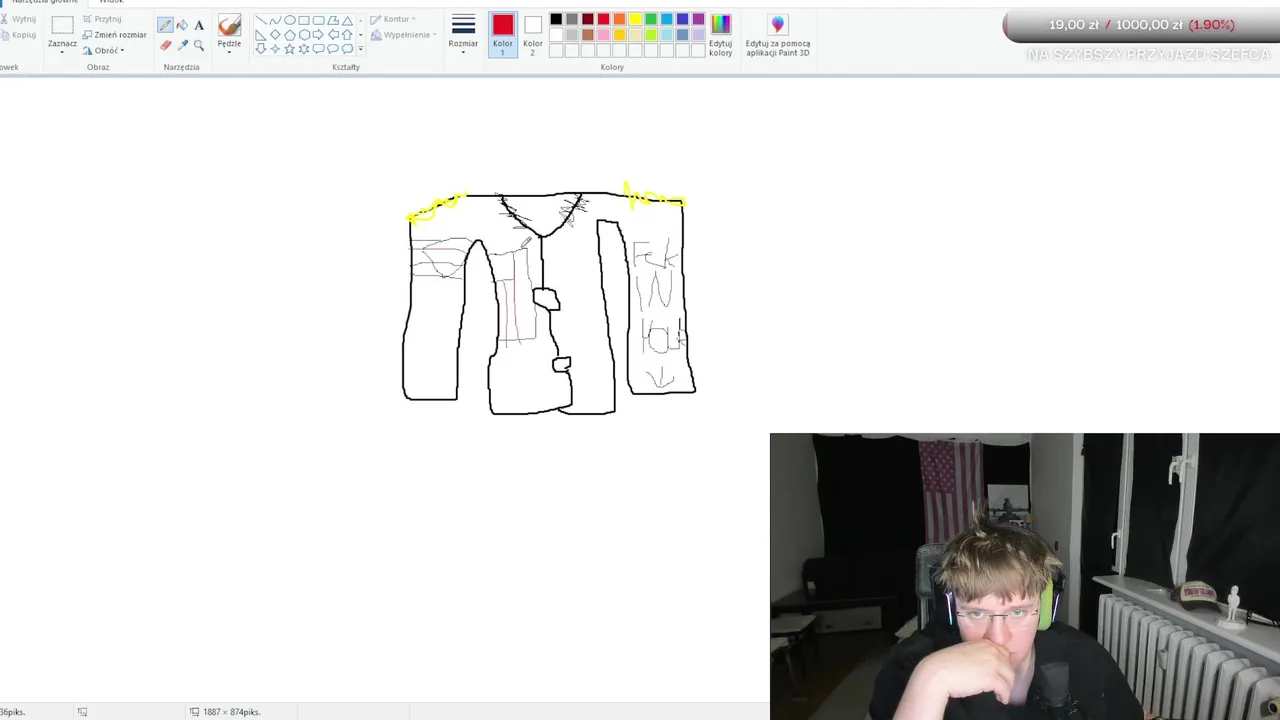
Task: Open the Kontur outline dropdown
Action: 392,19
